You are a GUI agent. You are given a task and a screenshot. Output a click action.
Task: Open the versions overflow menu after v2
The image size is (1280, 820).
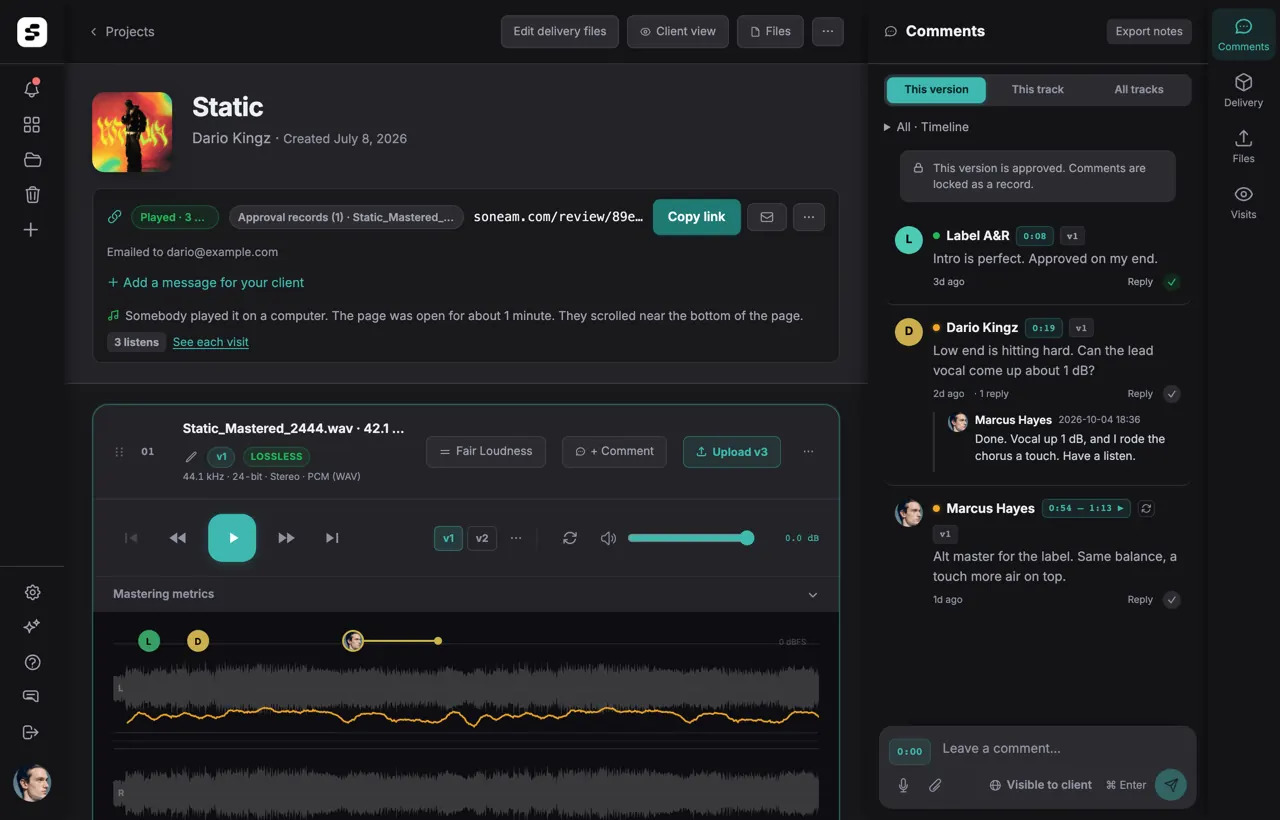(516, 538)
